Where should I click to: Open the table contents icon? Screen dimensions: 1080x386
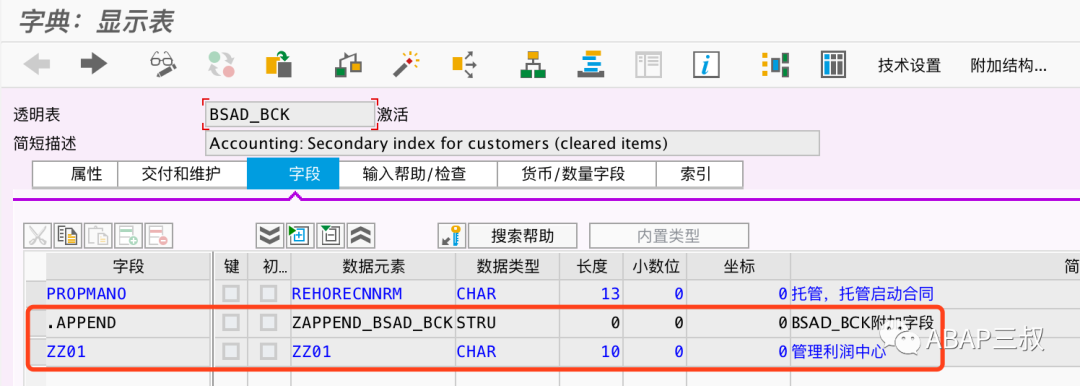point(833,65)
